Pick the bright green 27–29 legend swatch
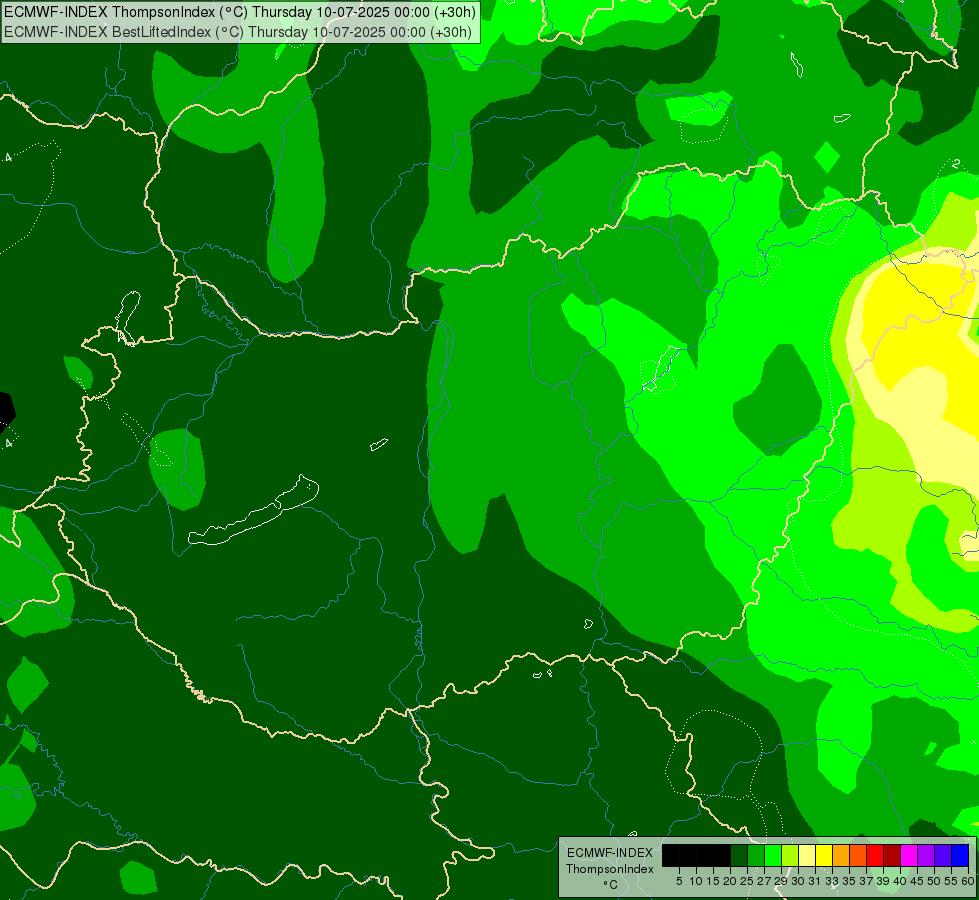Screen dimensions: 979x900 [773, 855]
